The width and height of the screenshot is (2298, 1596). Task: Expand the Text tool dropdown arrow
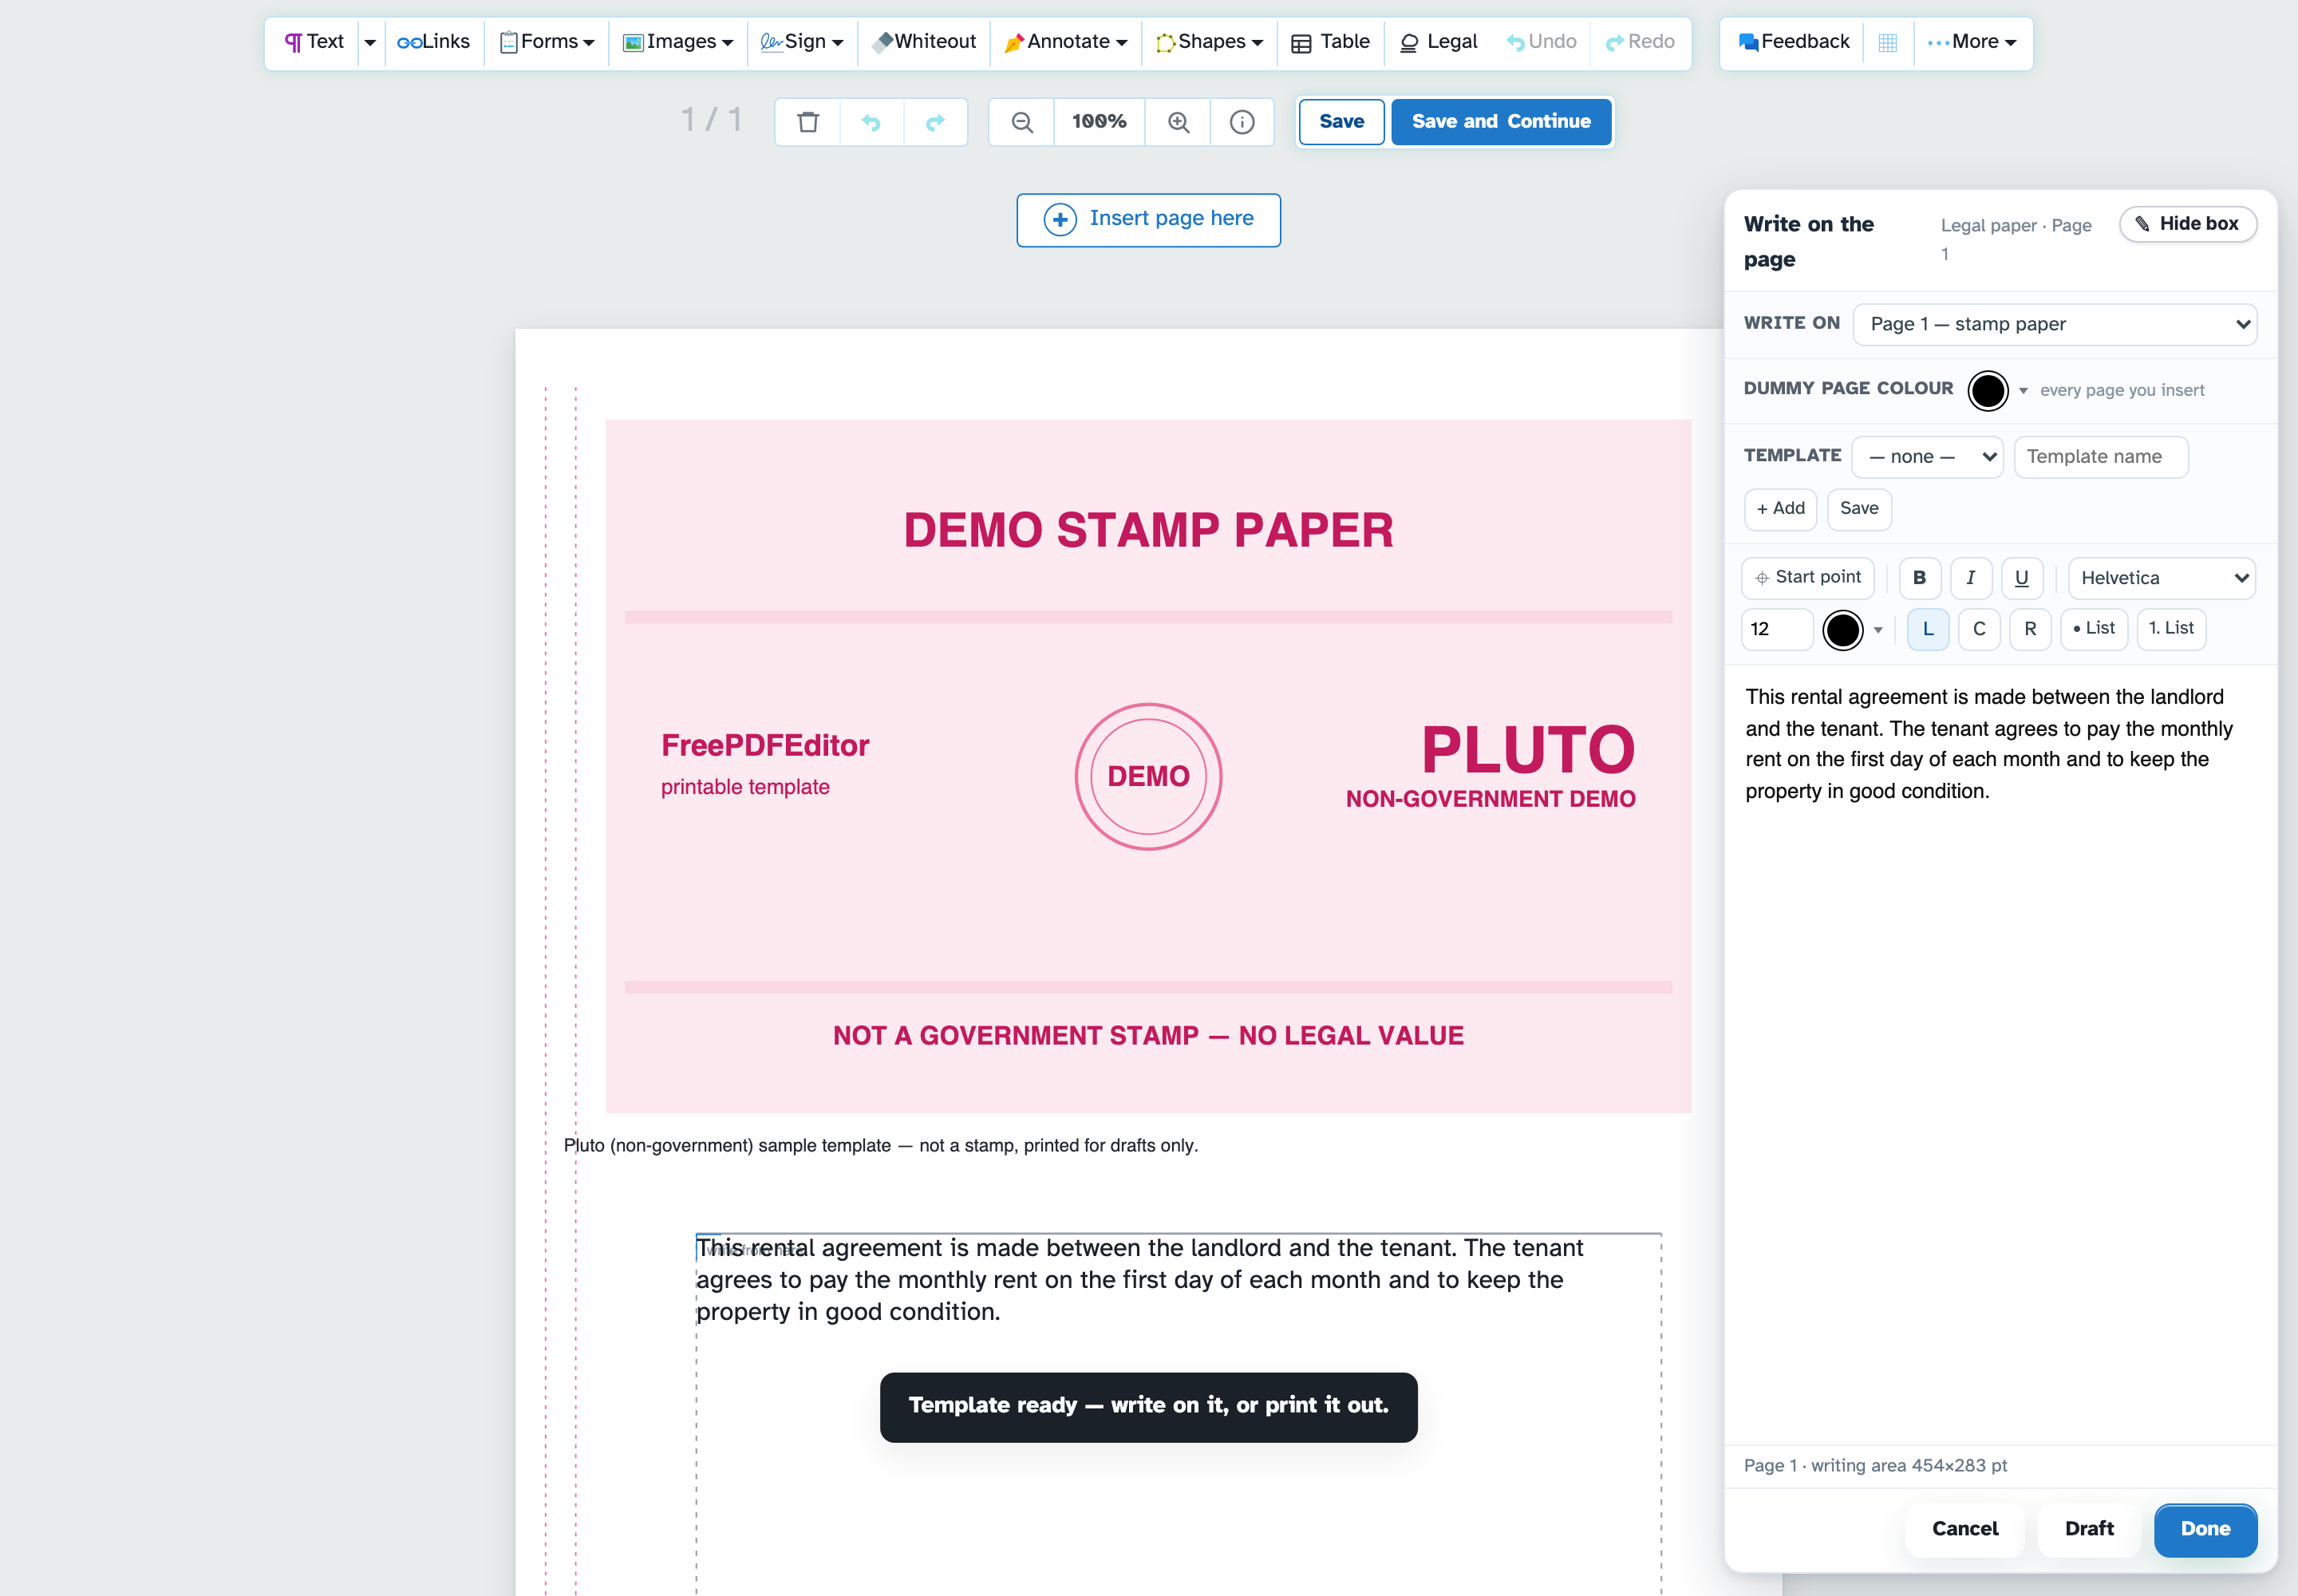pyautogui.click(x=370, y=42)
